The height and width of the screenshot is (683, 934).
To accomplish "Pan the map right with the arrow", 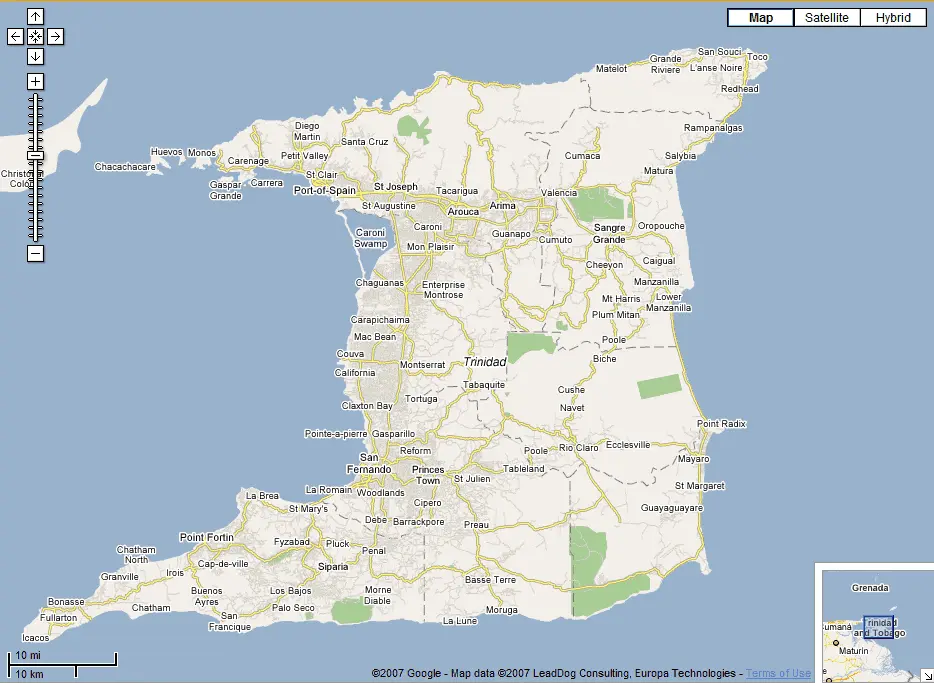I will 56,36.
